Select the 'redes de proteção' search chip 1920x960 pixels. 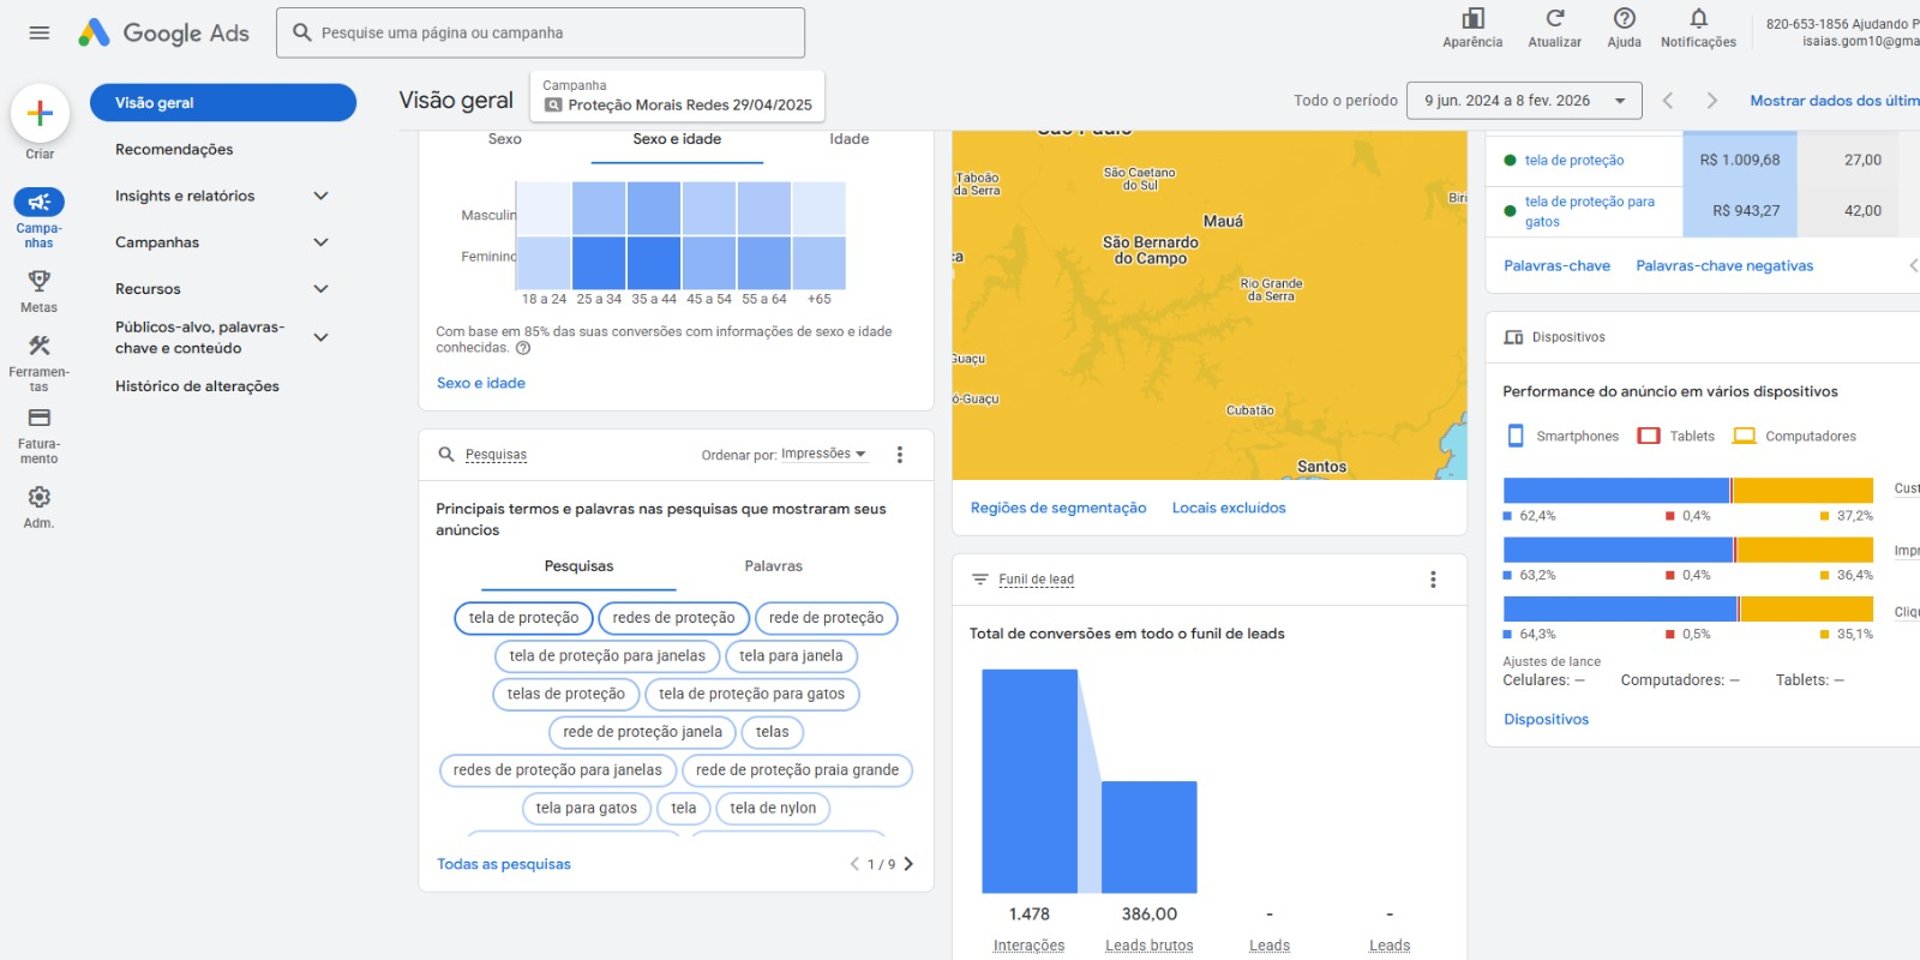[674, 618]
